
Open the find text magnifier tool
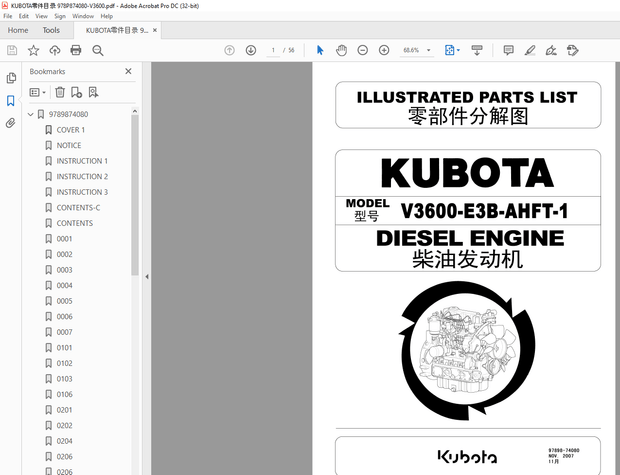pos(98,50)
